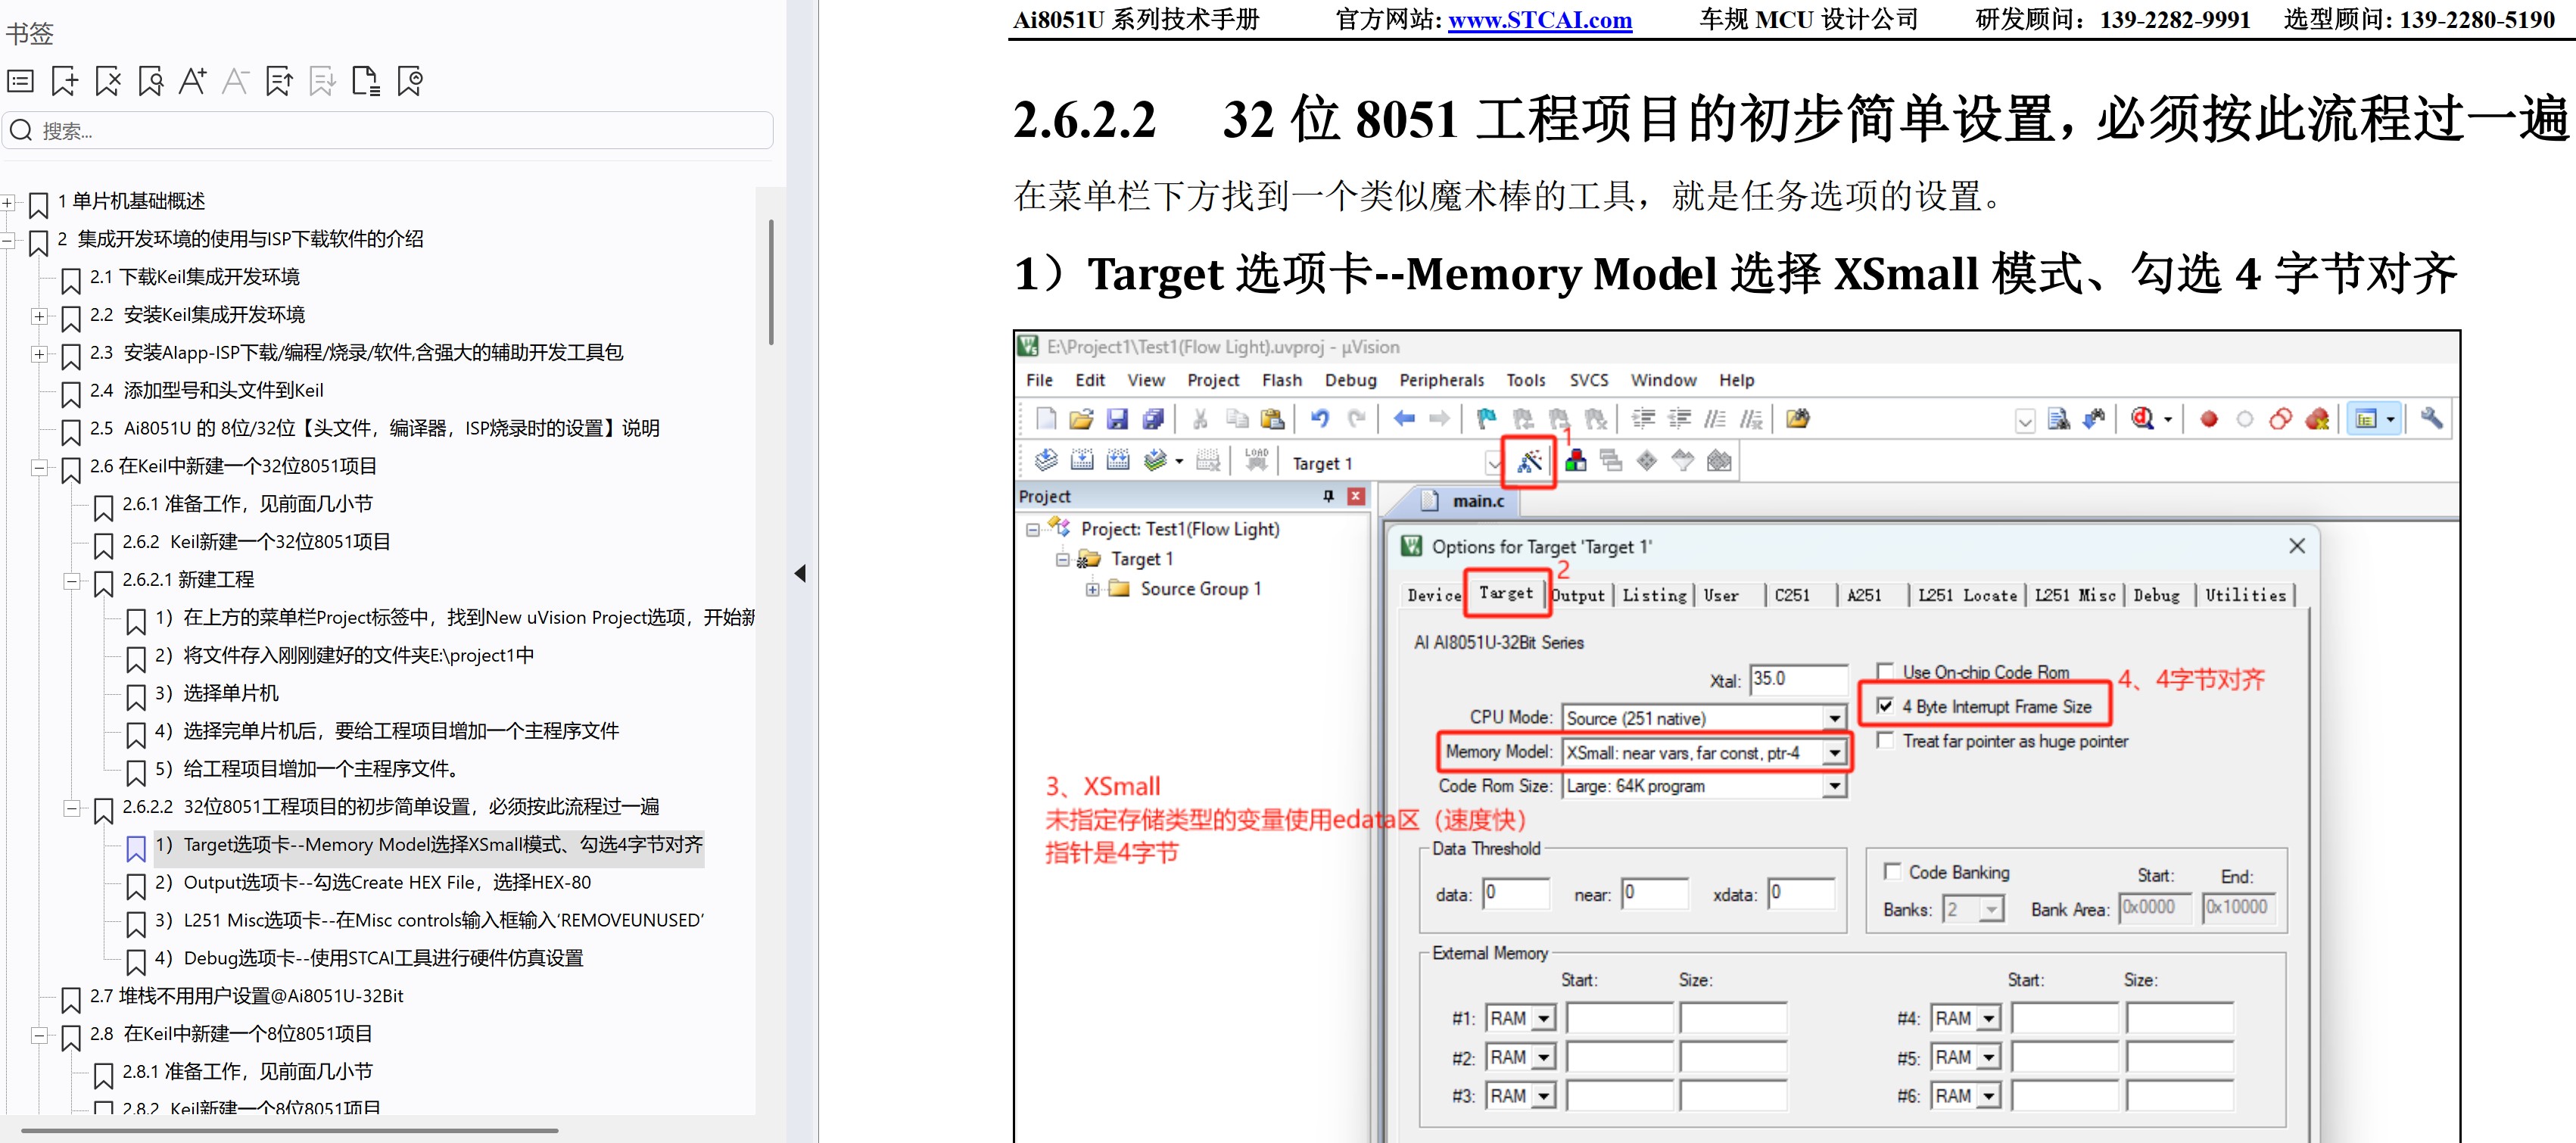Click the Open folder icon in Keil toolbar
2576x1143 pixels.
(1081, 419)
